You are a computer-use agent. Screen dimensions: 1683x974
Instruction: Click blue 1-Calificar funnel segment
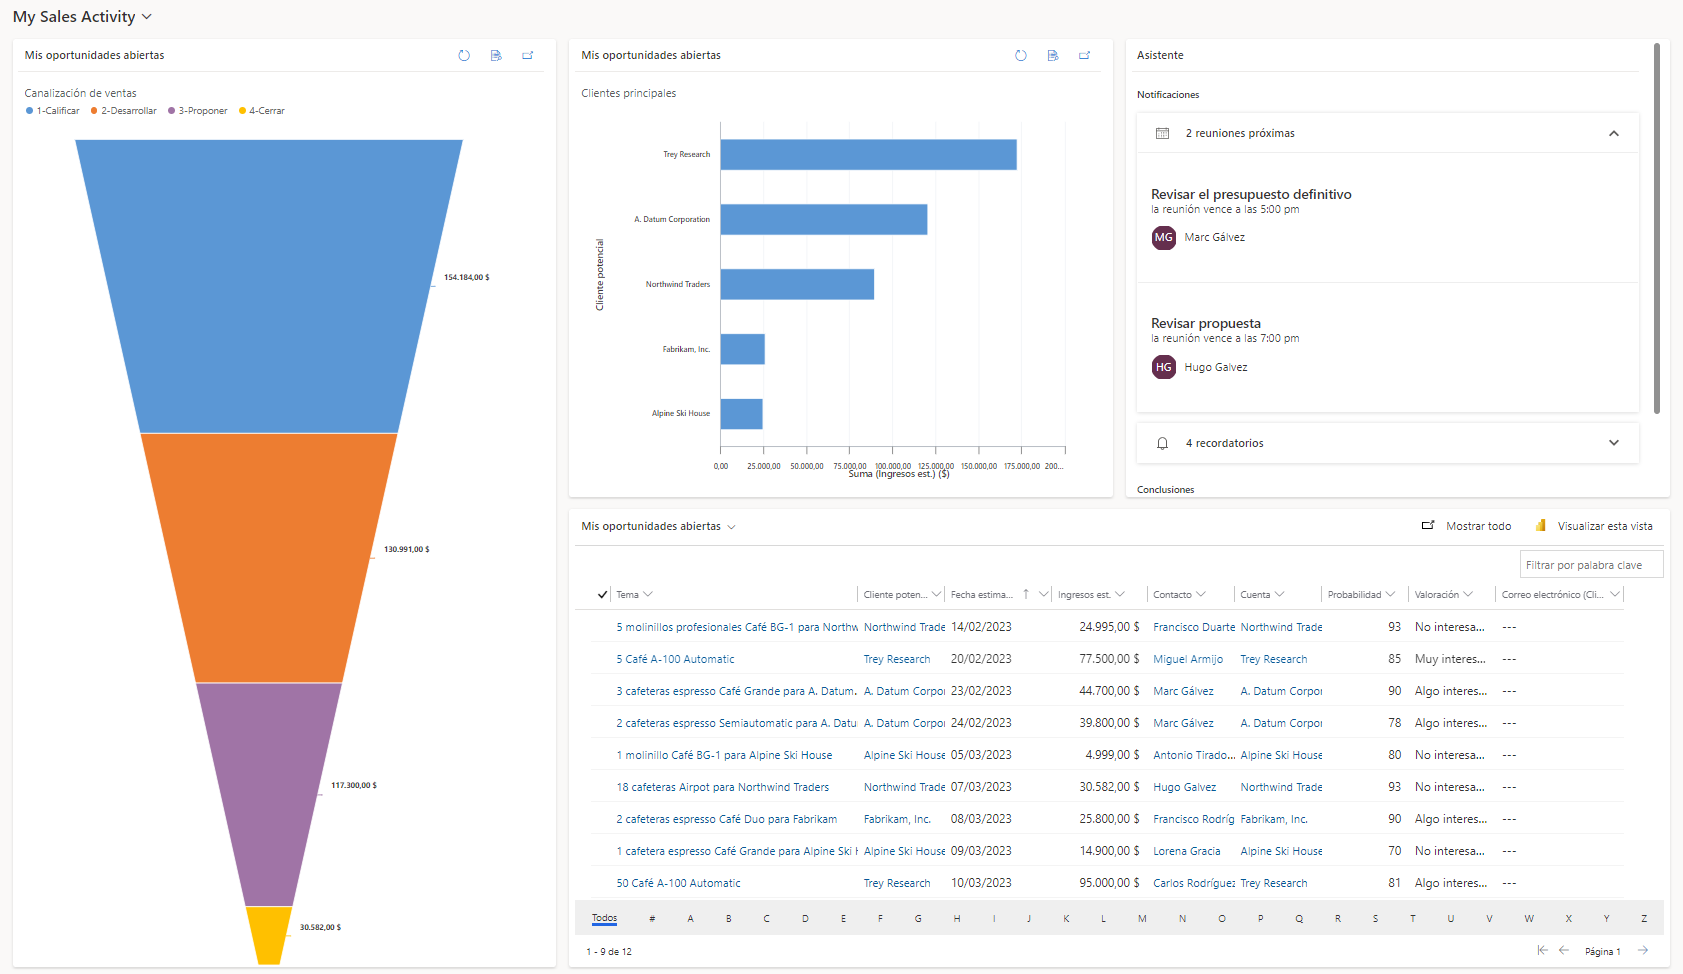click(x=269, y=285)
